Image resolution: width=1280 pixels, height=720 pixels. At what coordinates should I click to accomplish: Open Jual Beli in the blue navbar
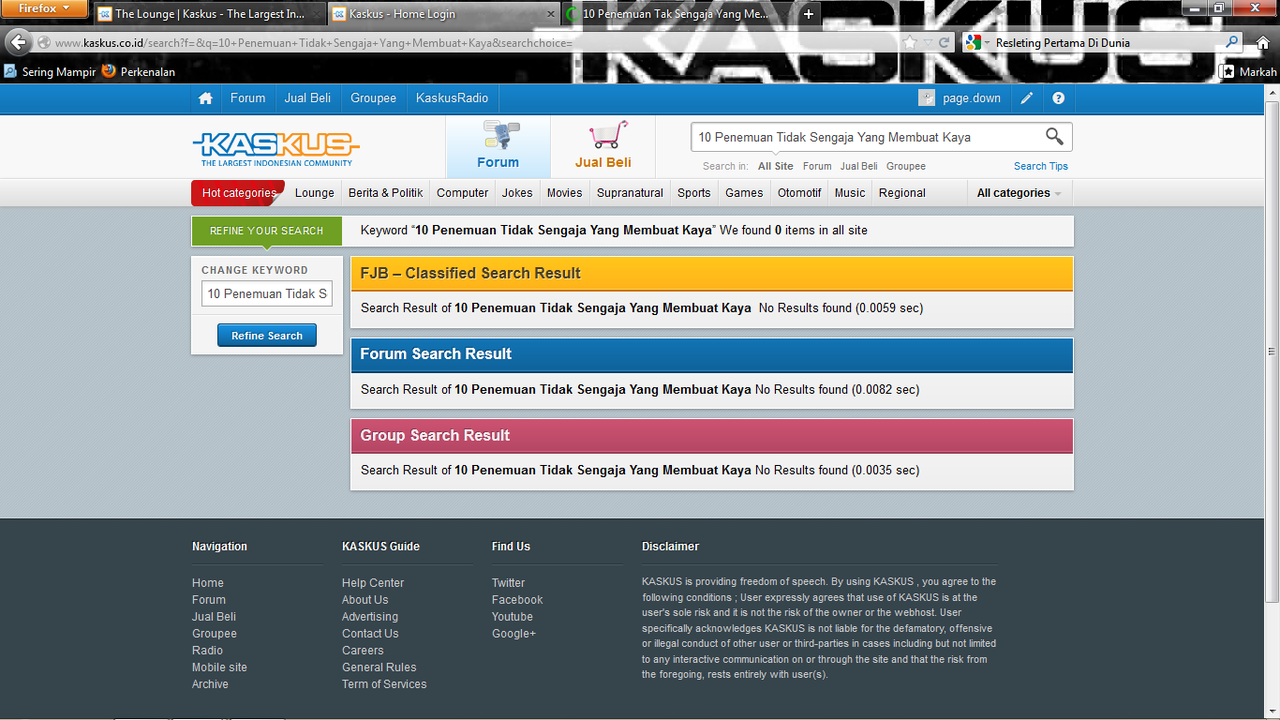[308, 98]
